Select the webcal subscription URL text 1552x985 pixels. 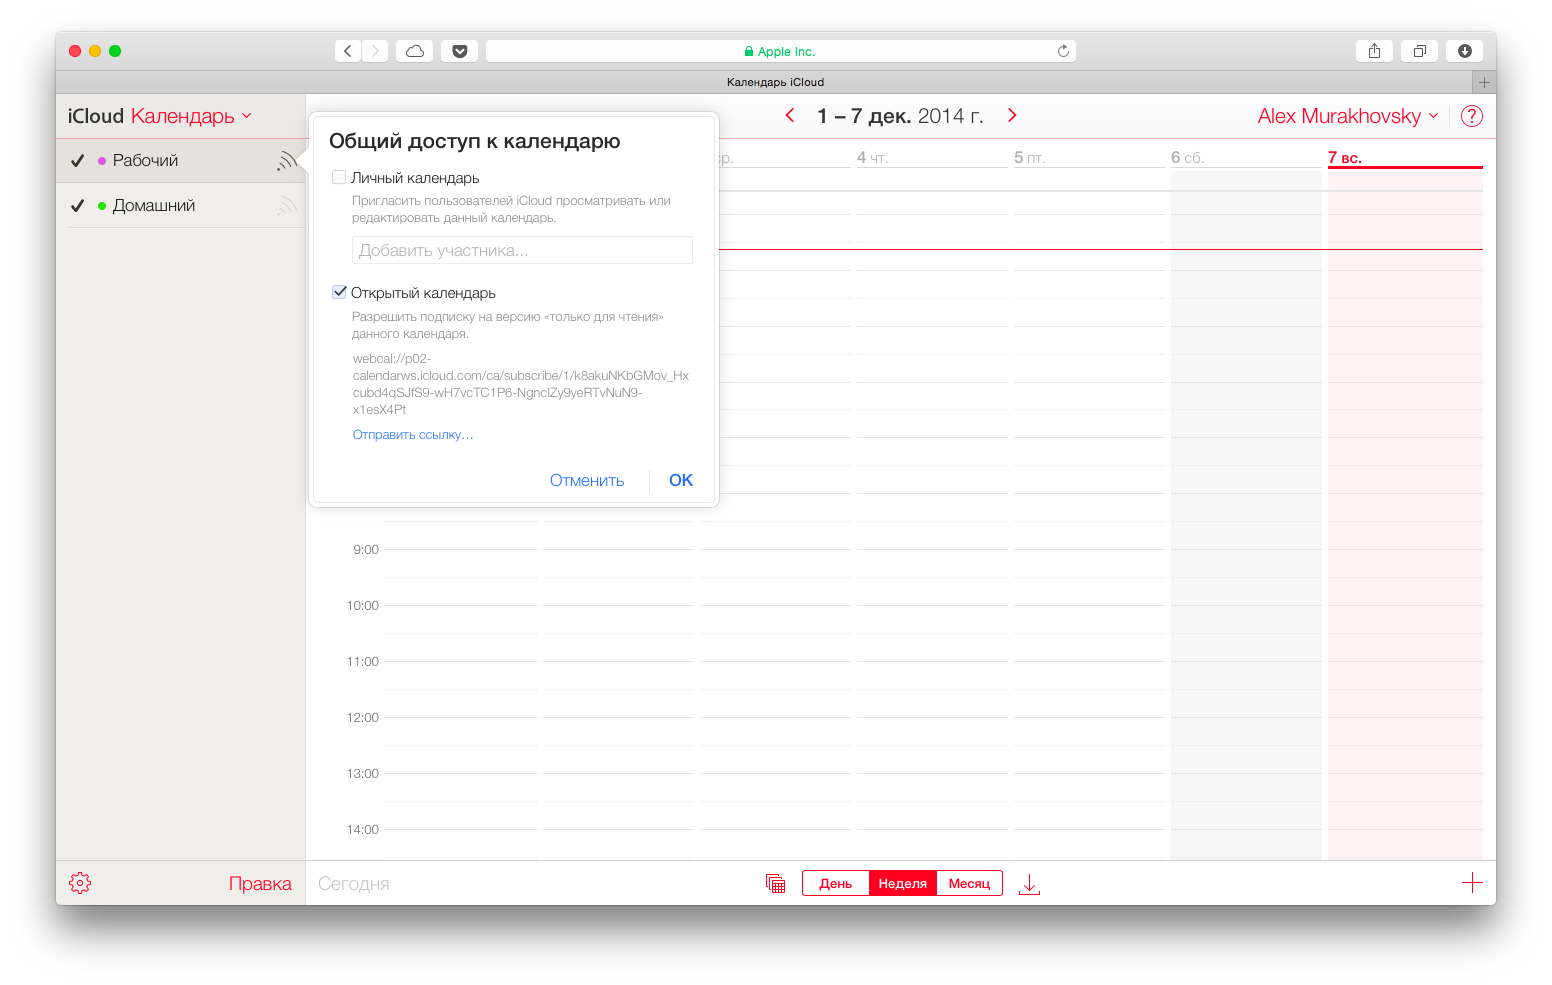pos(521,384)
